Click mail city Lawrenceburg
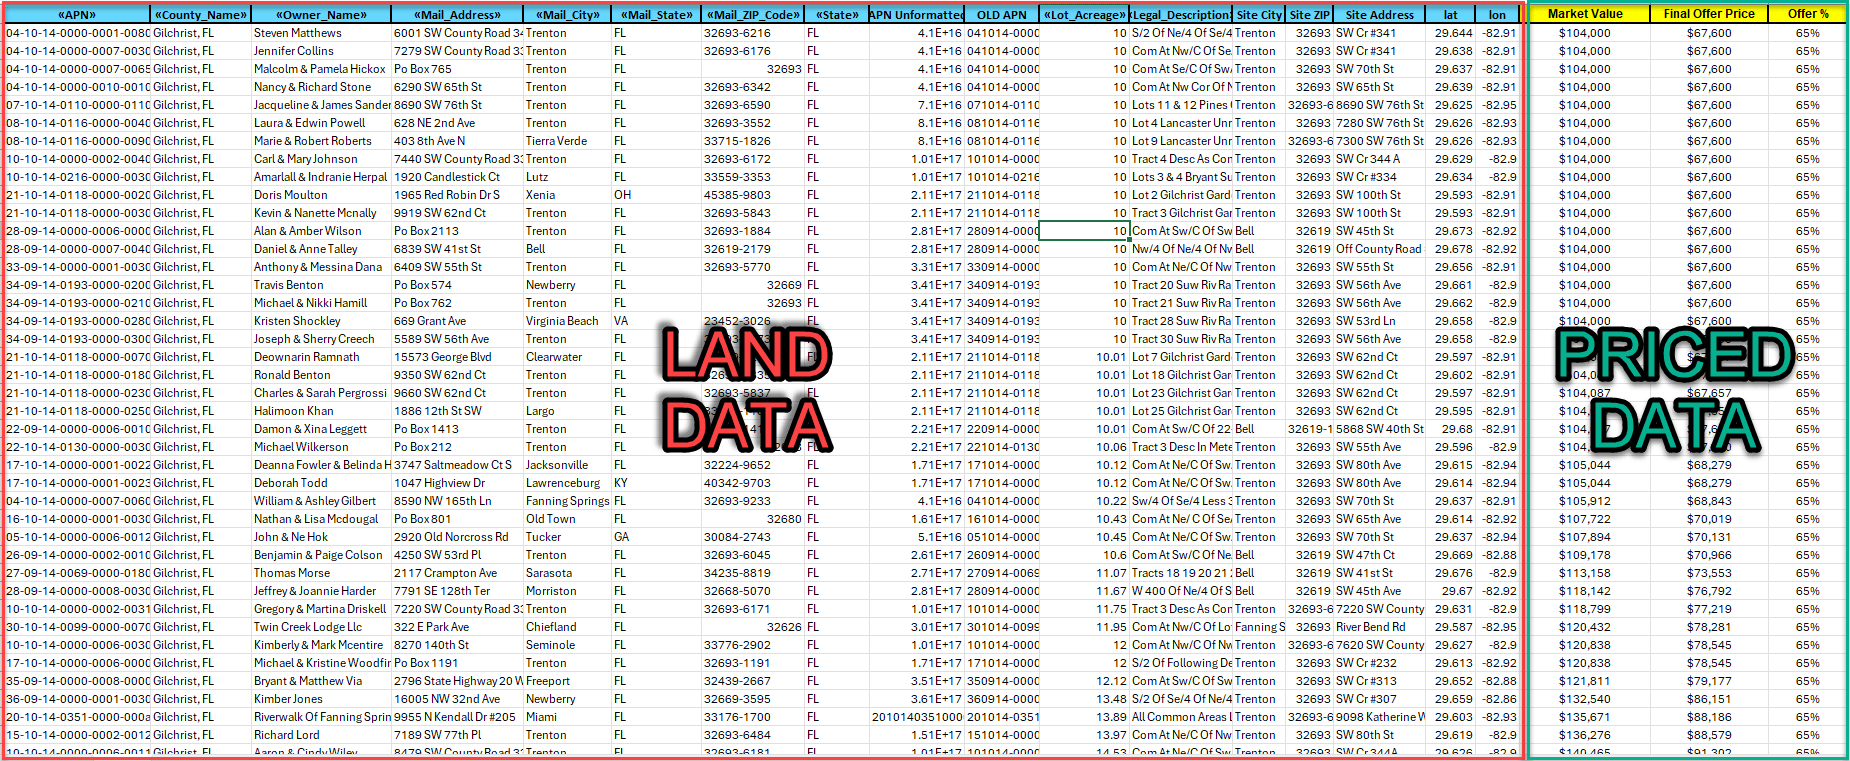Screen dimensions: 1850x761 [567, 483]
